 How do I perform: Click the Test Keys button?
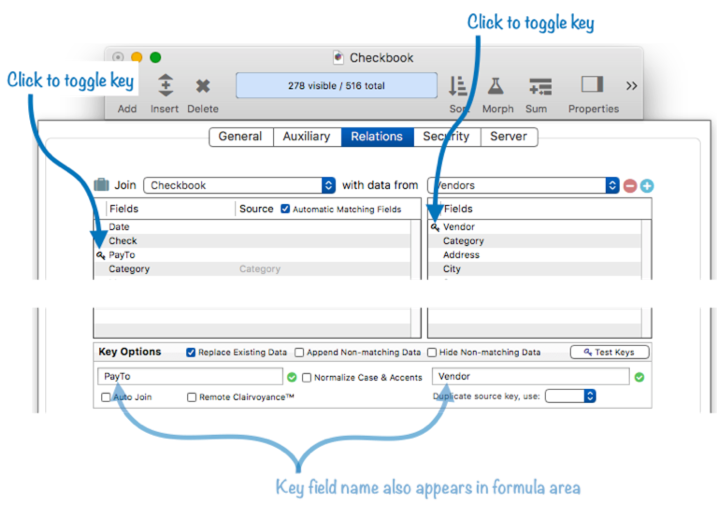(609, 352)
